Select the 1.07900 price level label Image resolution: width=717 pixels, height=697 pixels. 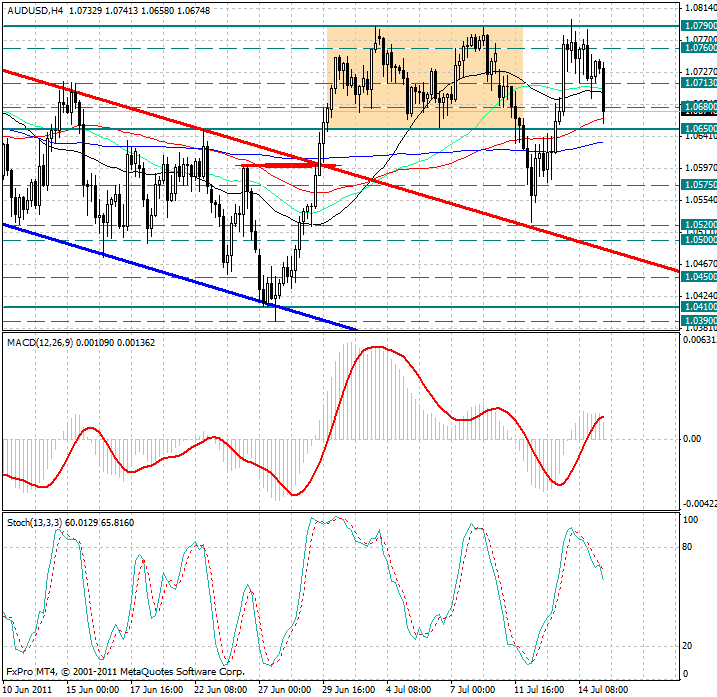[x=697, y=25]
